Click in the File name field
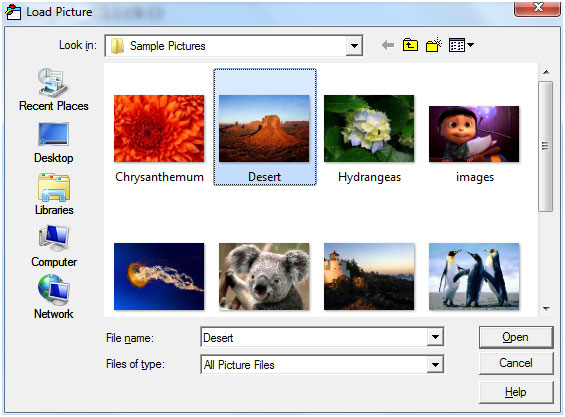The image size is (565, 417). click(x=314, y=337)
